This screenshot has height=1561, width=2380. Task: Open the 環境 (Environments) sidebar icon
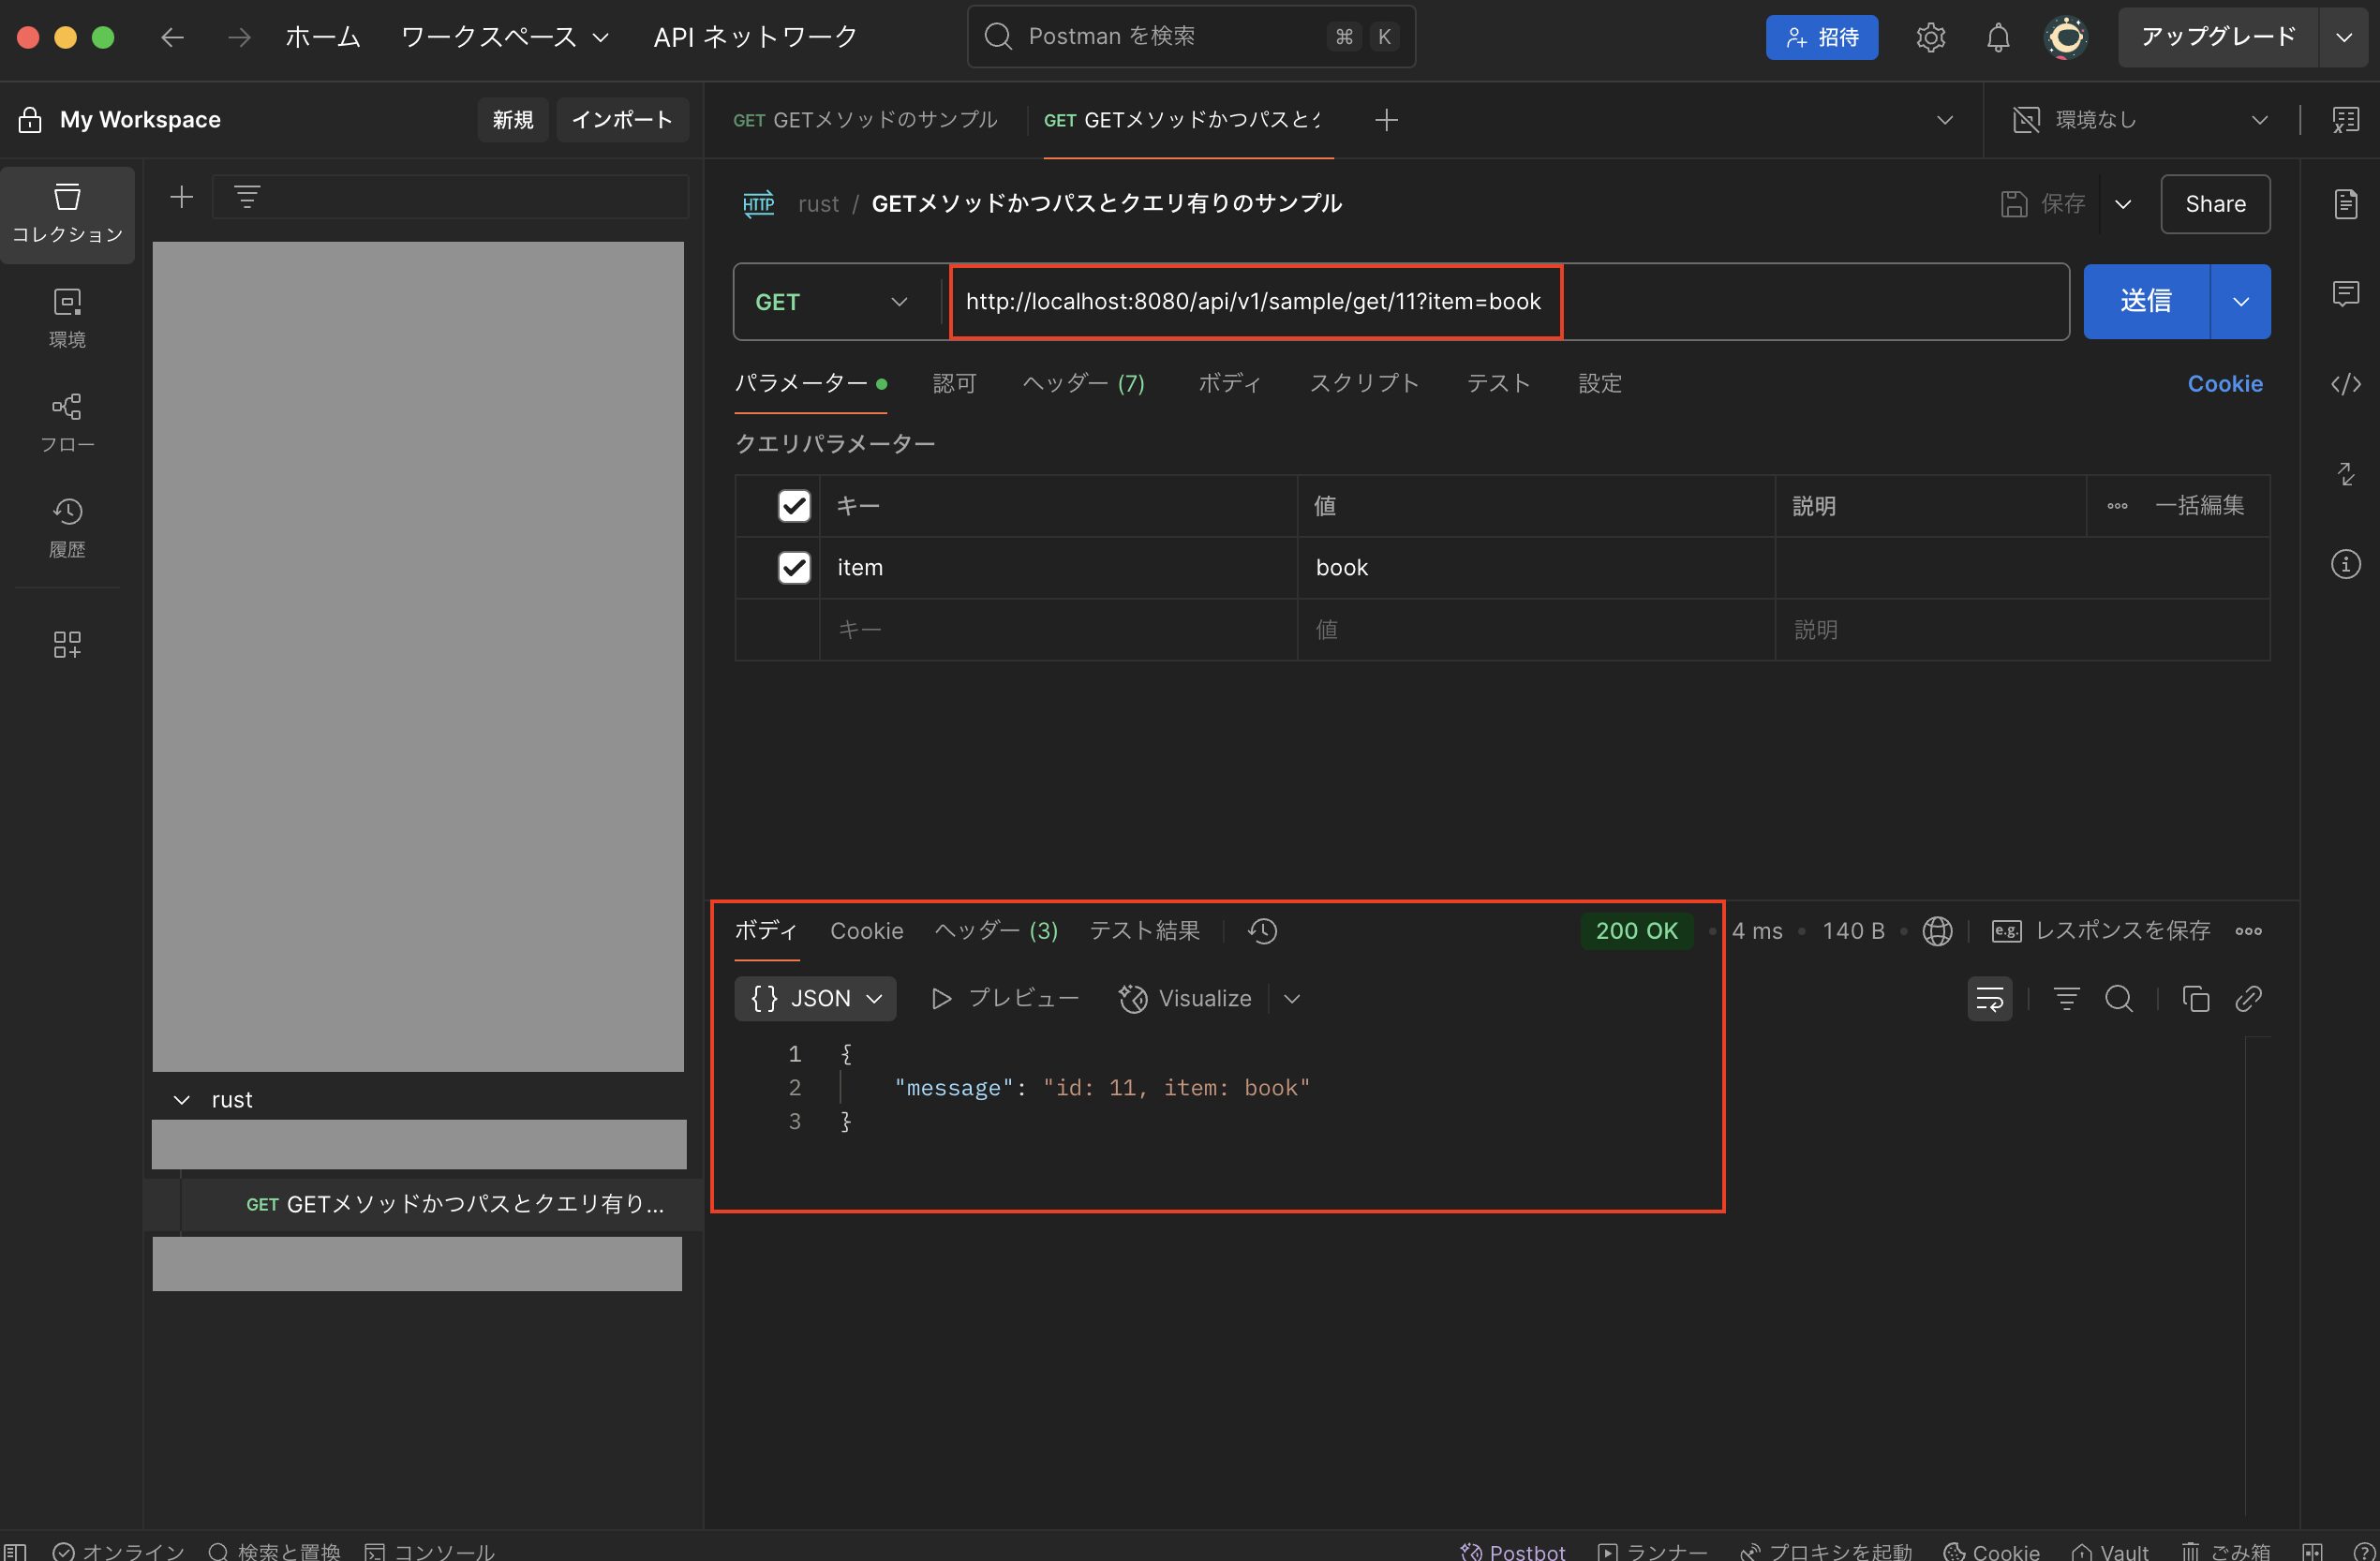pyautogui.click(x=67, y=317)
